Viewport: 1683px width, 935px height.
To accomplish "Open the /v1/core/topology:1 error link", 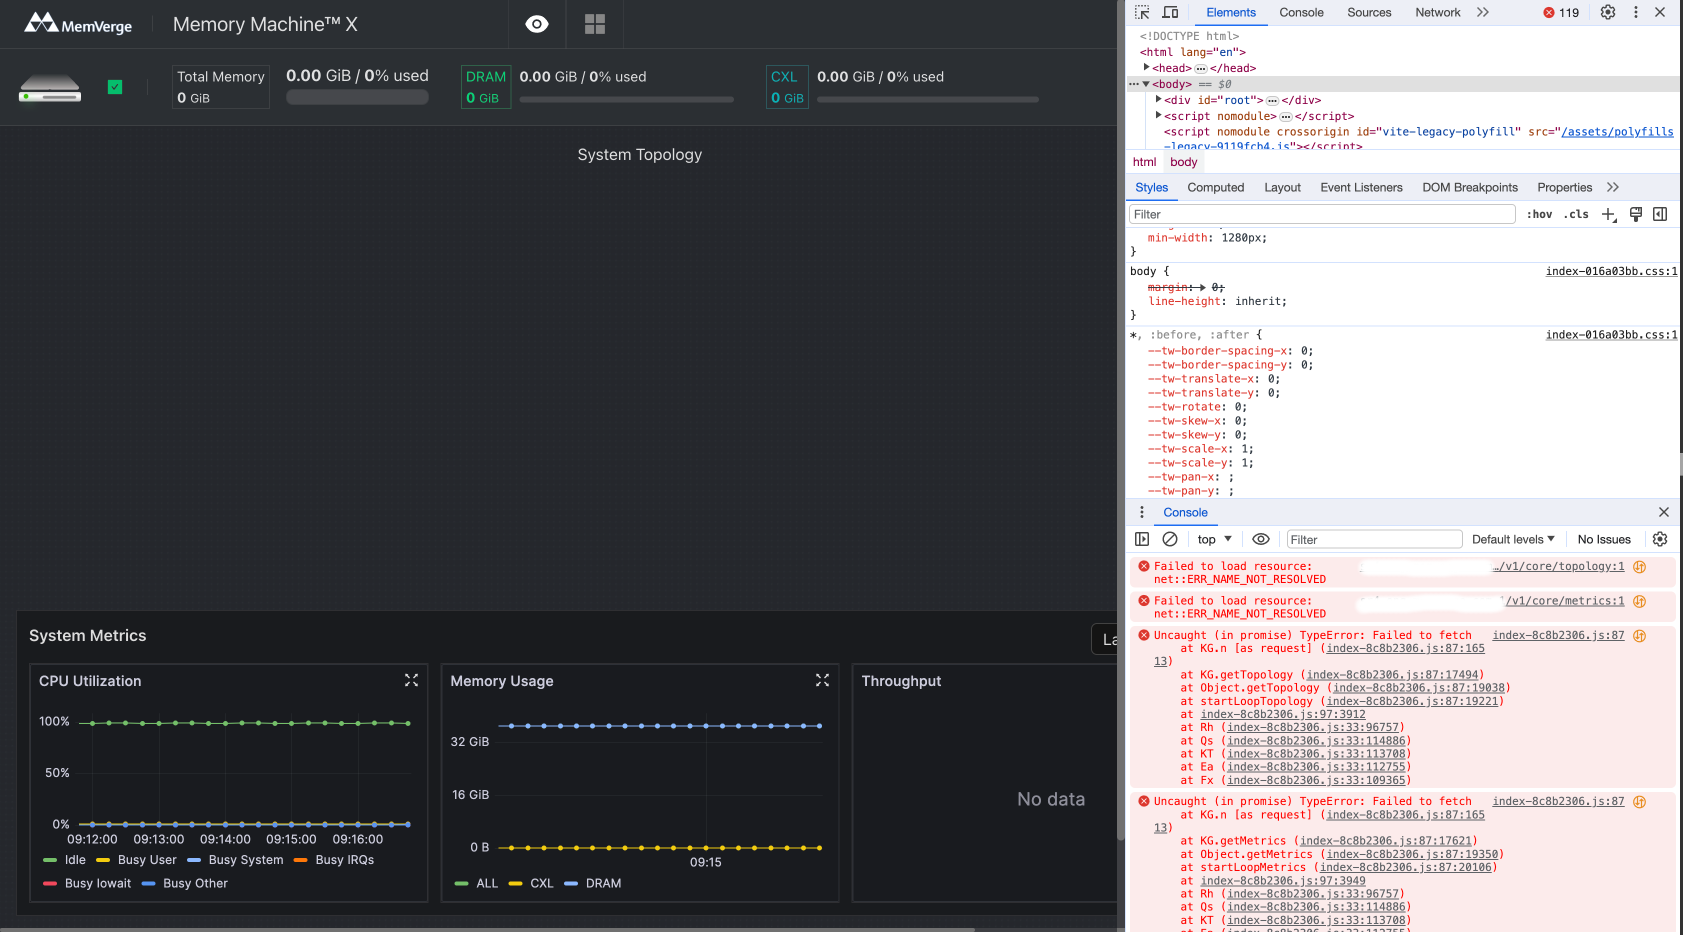I will tap(1559, 566).
